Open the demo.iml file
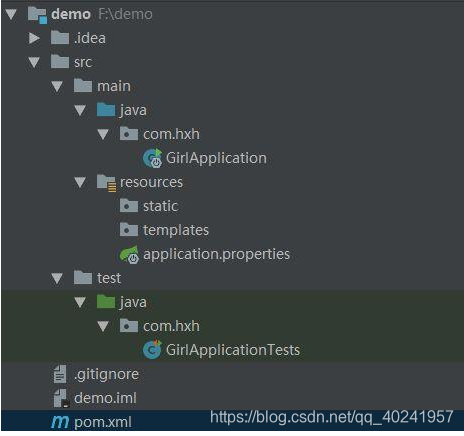 (x=105, y=398)
